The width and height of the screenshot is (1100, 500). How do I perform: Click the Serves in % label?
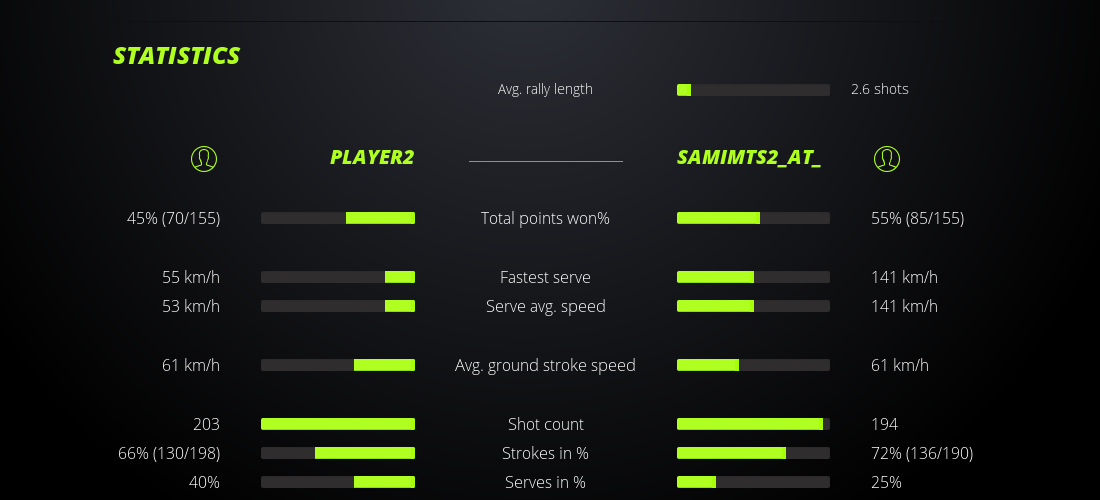pos(545,482)
